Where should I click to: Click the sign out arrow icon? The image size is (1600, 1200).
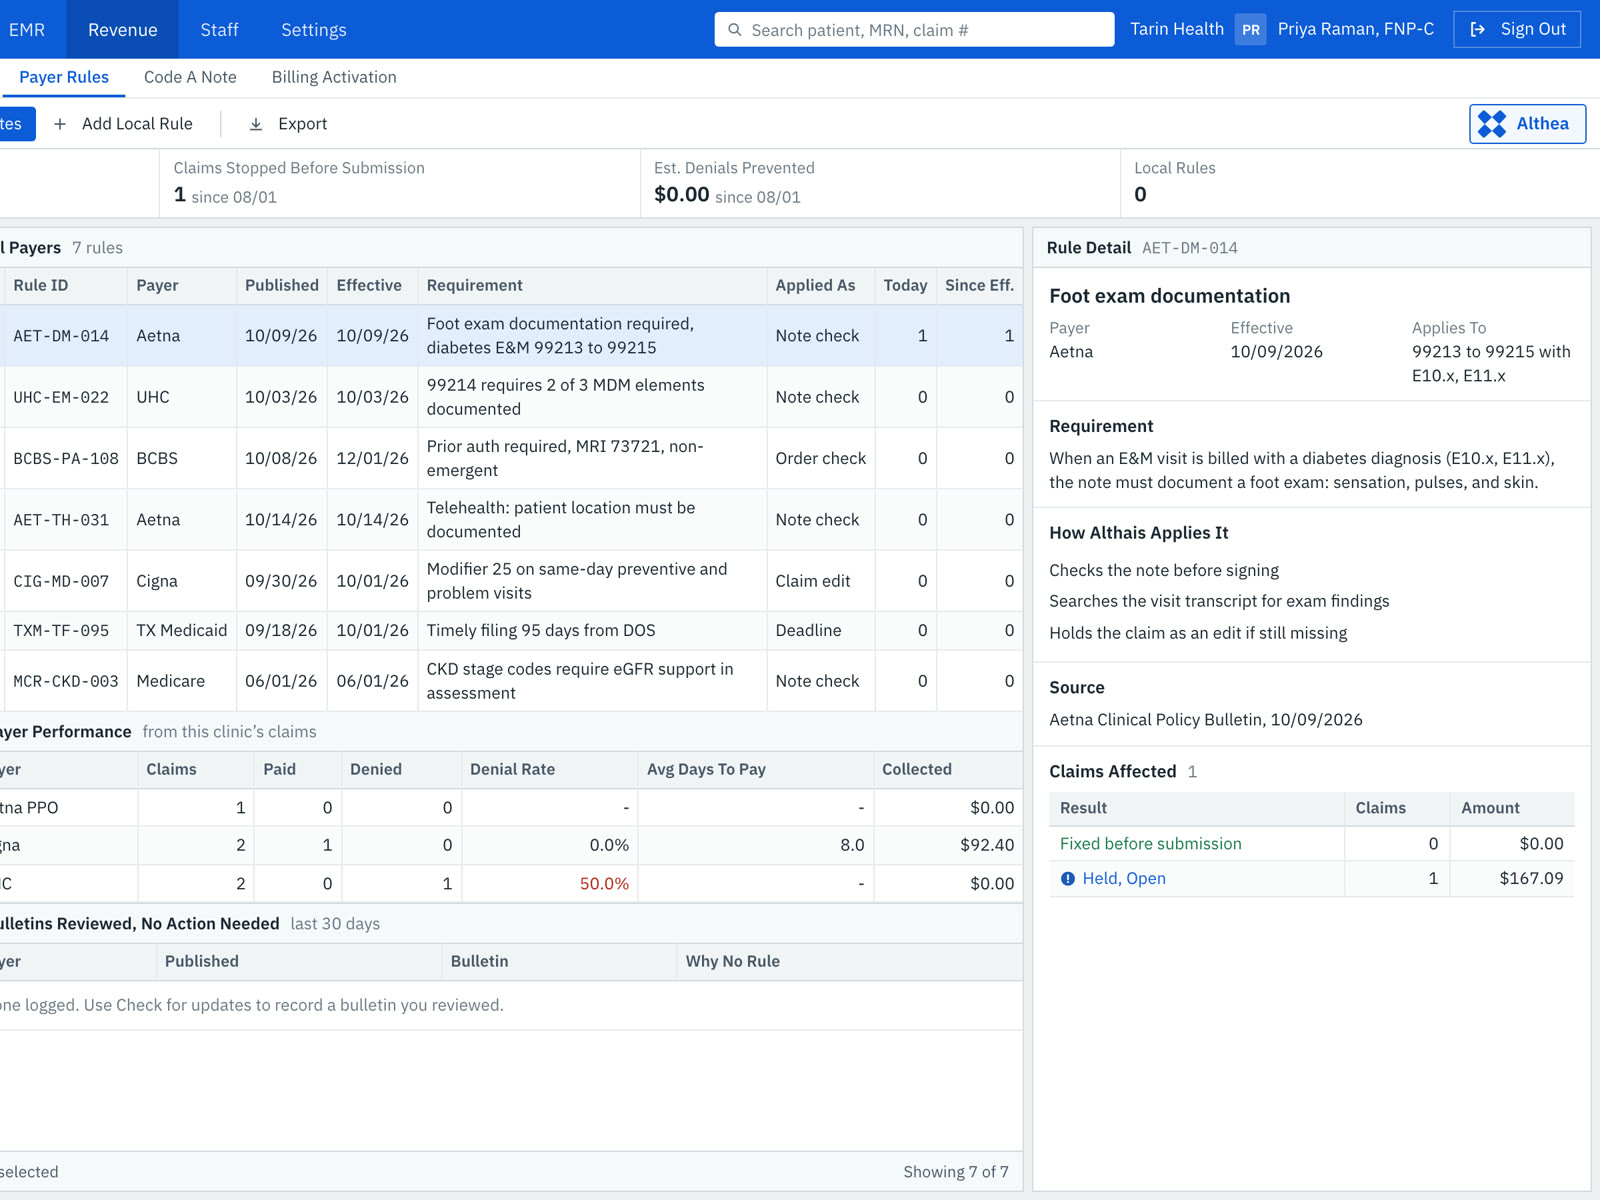(1478, 30)
